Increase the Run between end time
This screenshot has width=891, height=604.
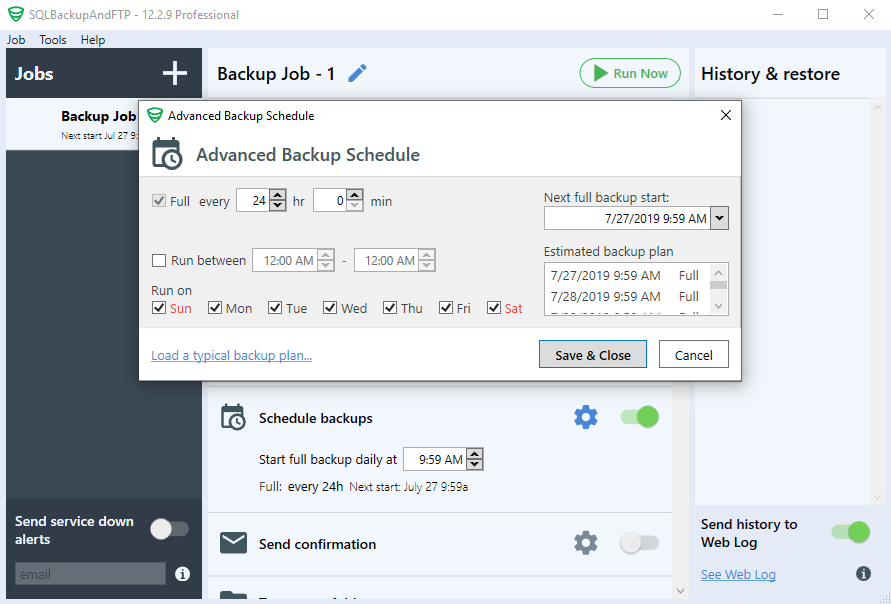tap(427, 255)
